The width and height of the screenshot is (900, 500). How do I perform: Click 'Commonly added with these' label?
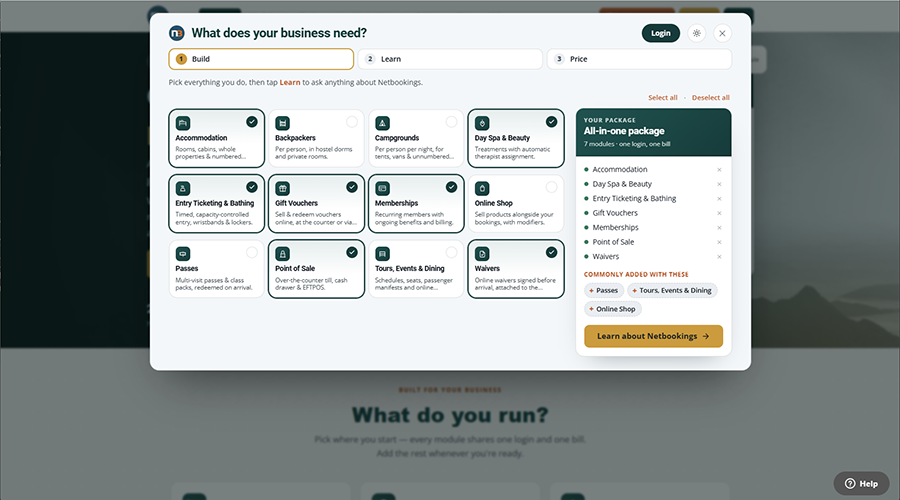(x=636, y=274)
